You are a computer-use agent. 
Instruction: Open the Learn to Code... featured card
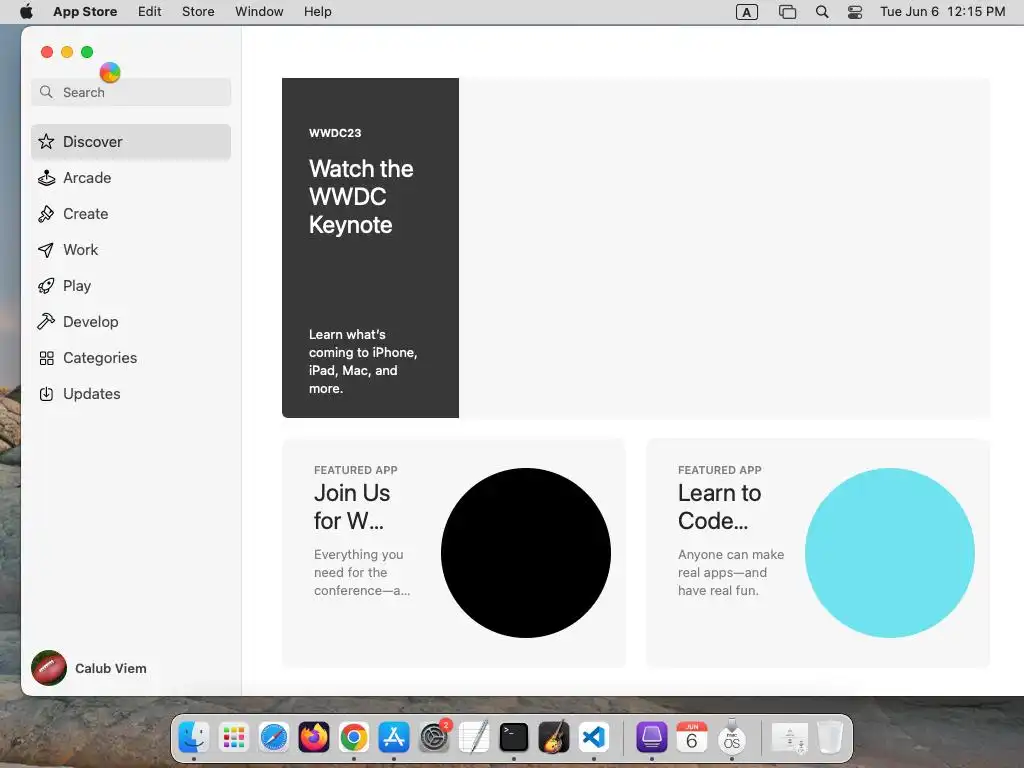818,553
